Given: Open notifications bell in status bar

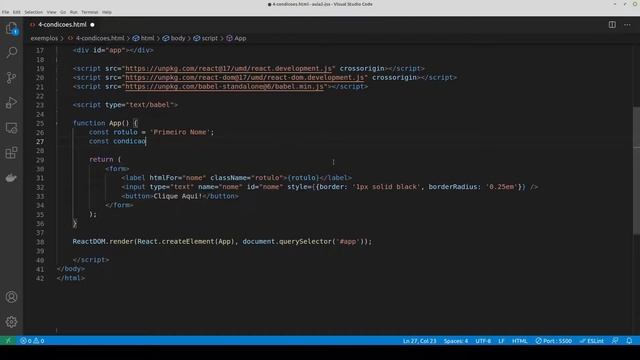Looking at the screenshot, I should click(629, 341).
